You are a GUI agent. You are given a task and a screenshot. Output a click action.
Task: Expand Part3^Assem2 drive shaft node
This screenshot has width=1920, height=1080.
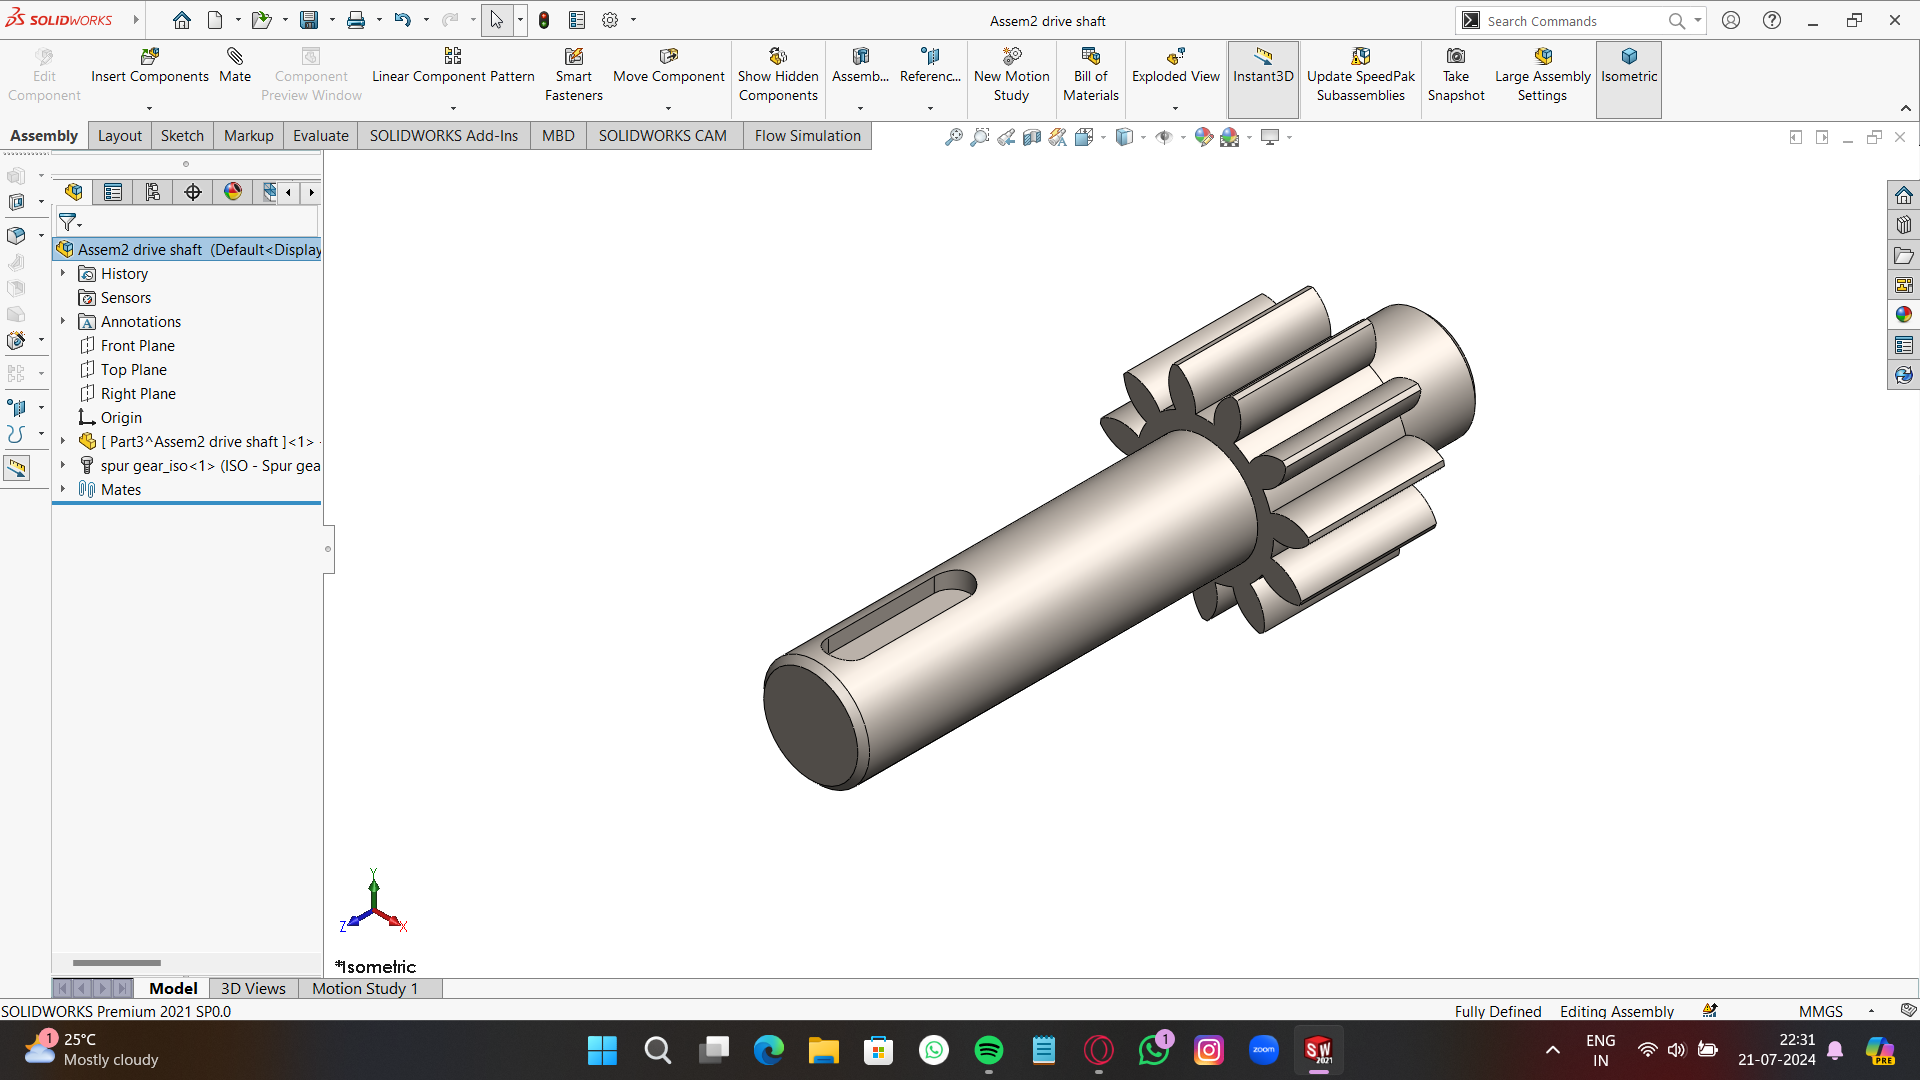tap(63, 441)
